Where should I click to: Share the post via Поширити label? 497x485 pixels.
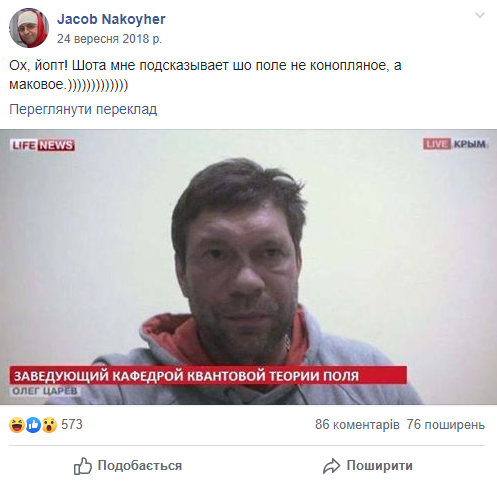[380, 465]
